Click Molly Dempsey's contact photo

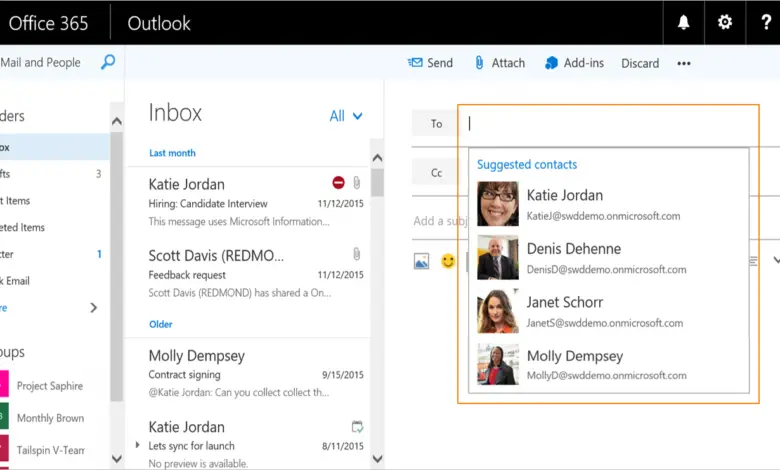pos(497,365)
